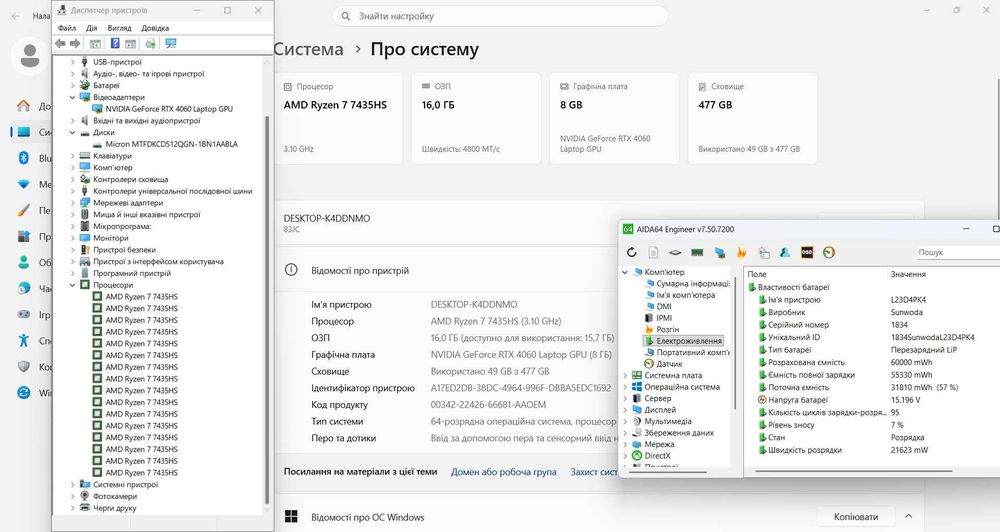Click the Копіювати button

pos(856,517)
